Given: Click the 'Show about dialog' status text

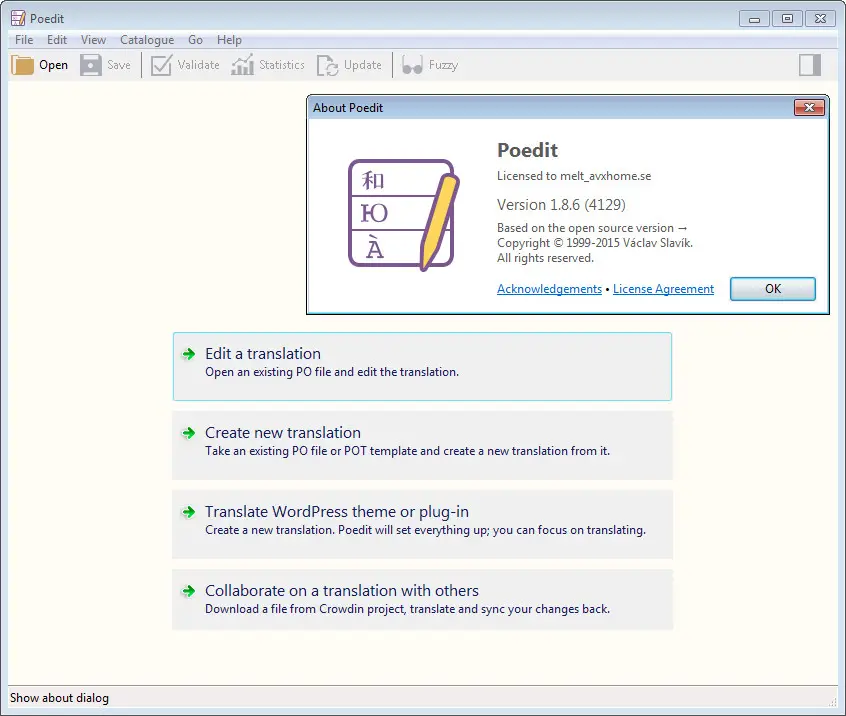Looking at the screenshot, I should [x=59, y=698].
